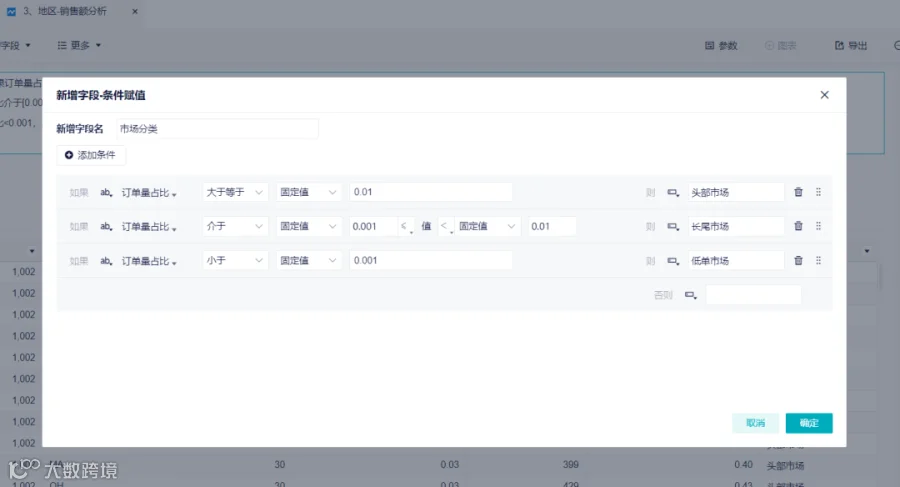This screenshot has width=900, height=487.
Task: Open 固定值 dropdown in the 小于 row
Action: tap(308, 261)
